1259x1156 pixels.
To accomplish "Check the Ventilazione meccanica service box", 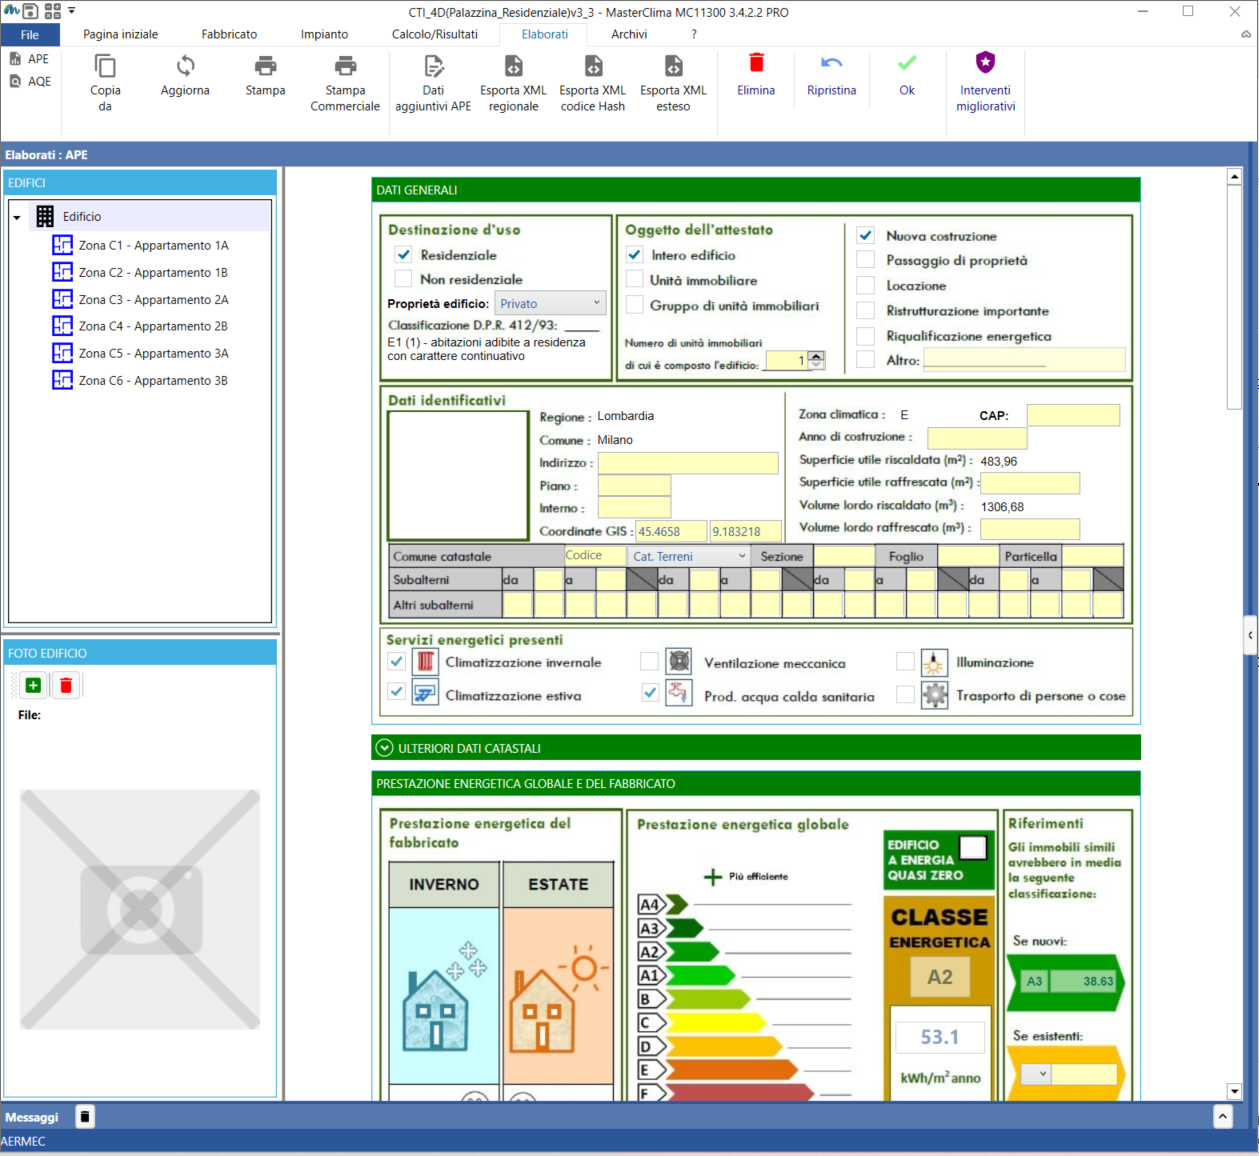I will click(649, 662).
